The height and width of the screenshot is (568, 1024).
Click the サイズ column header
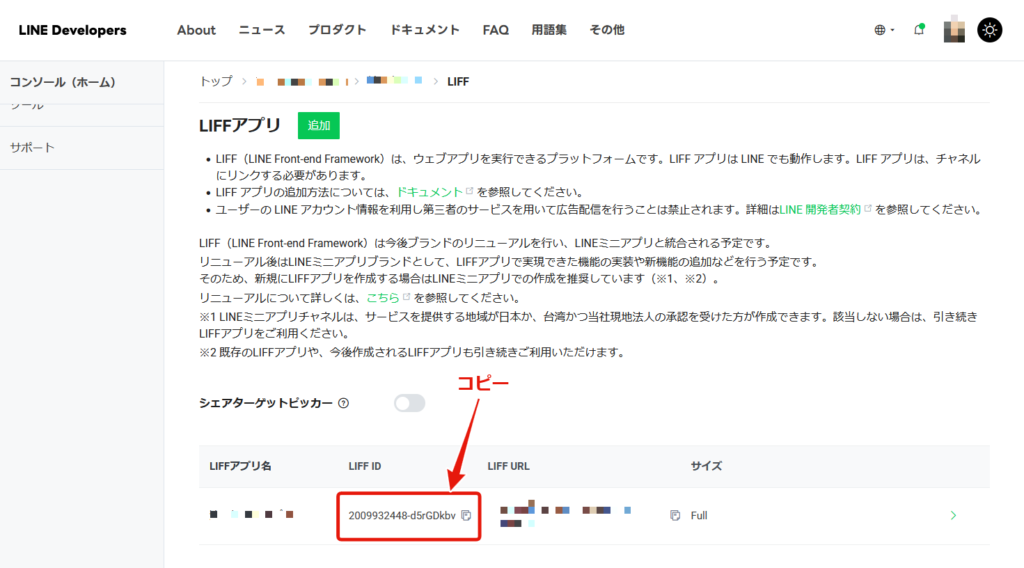(707, 466)
